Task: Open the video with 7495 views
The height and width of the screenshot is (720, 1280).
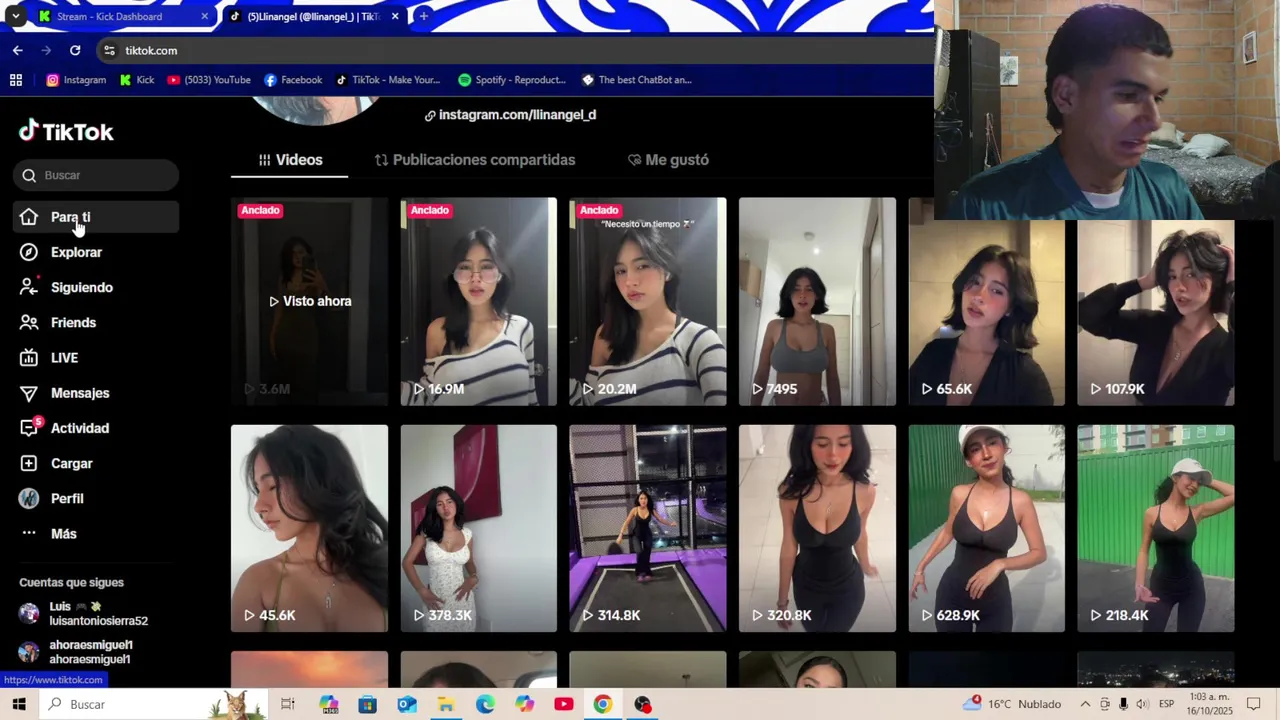Action: [x=817, y=301]
